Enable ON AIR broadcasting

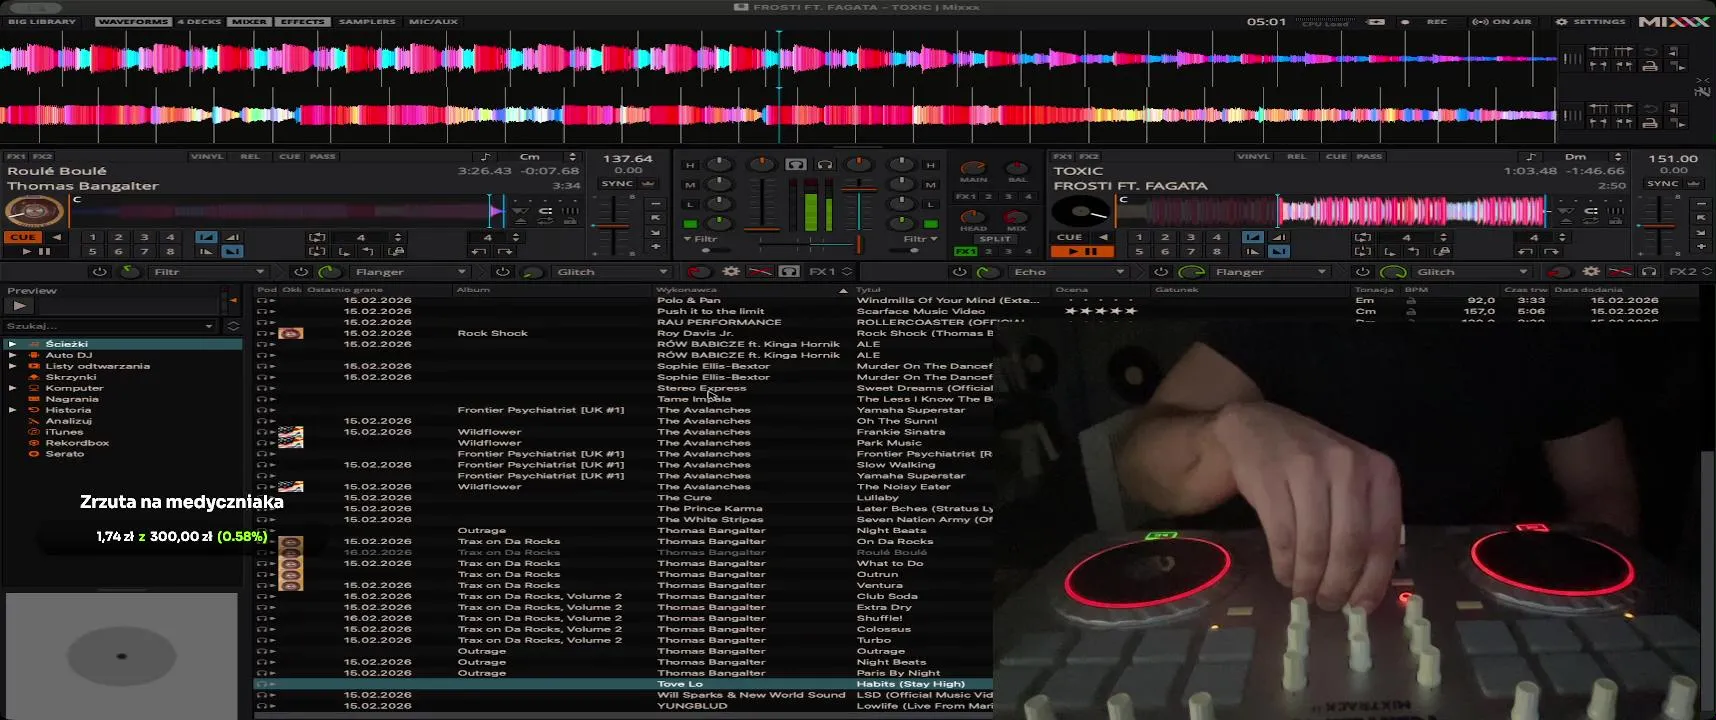1503,21
